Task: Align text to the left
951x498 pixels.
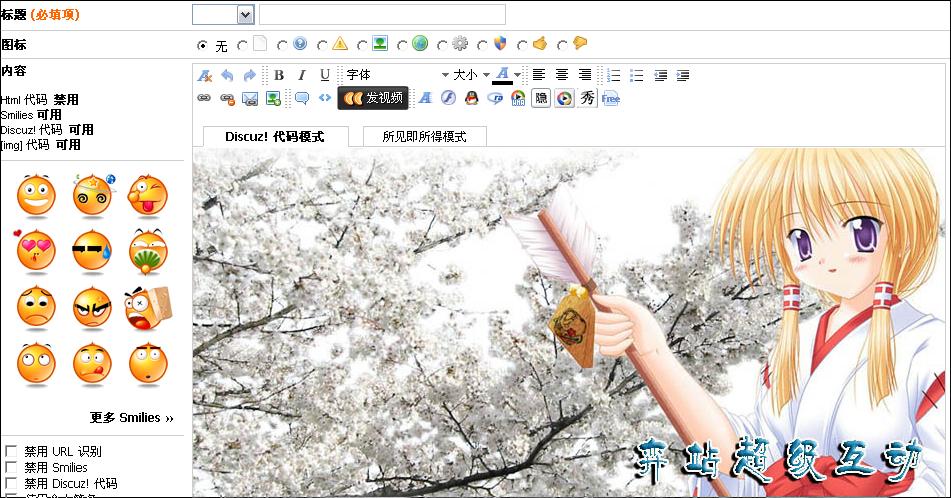Action: (539, 75)
